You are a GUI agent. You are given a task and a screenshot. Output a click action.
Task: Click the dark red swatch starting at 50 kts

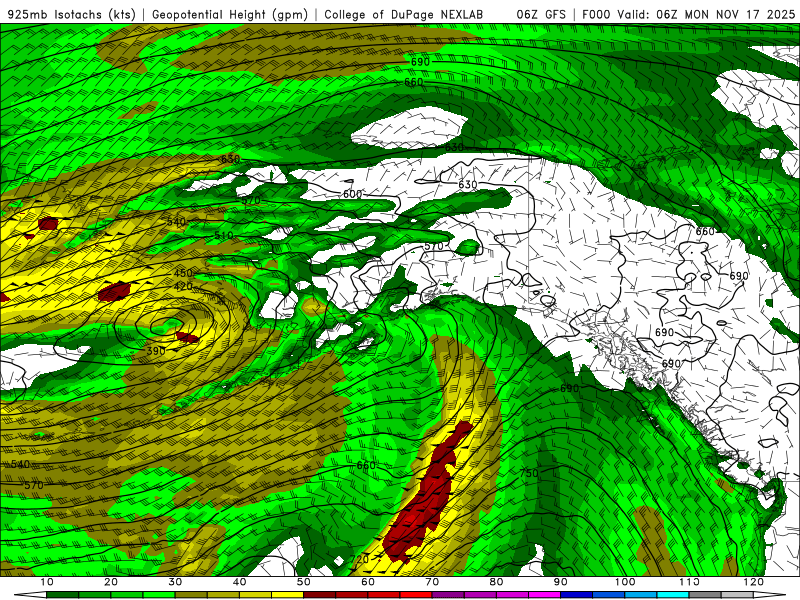pyautogui.click(x=319, y=595)
